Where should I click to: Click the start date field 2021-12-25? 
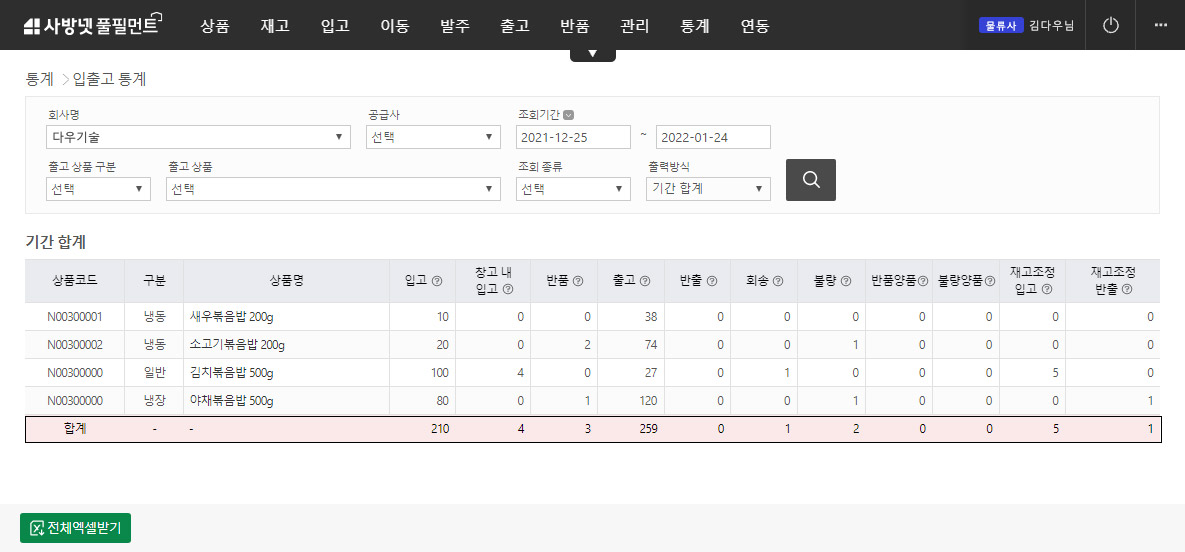[572, 137]
